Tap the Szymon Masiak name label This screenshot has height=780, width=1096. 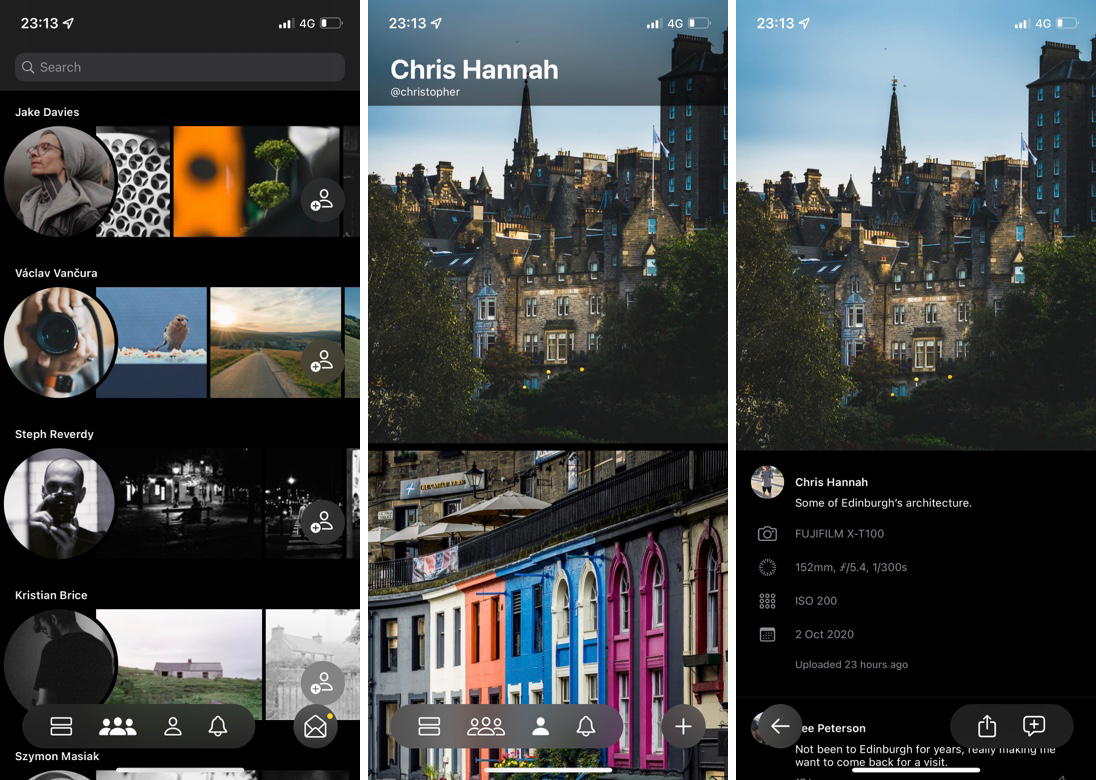[x=57, y=756]
